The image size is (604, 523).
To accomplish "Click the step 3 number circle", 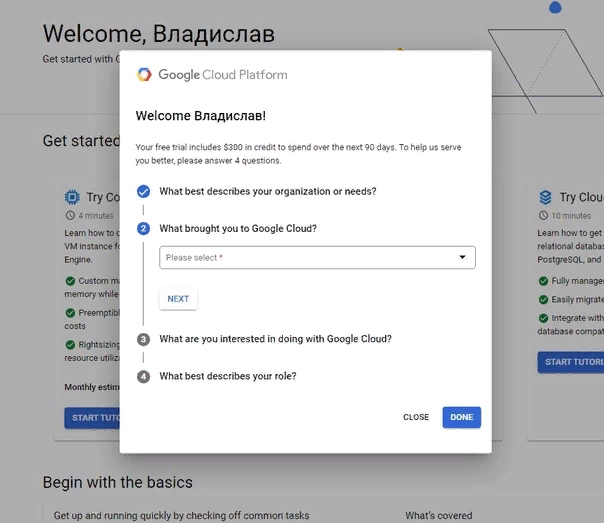I will [x=143, y=339].
